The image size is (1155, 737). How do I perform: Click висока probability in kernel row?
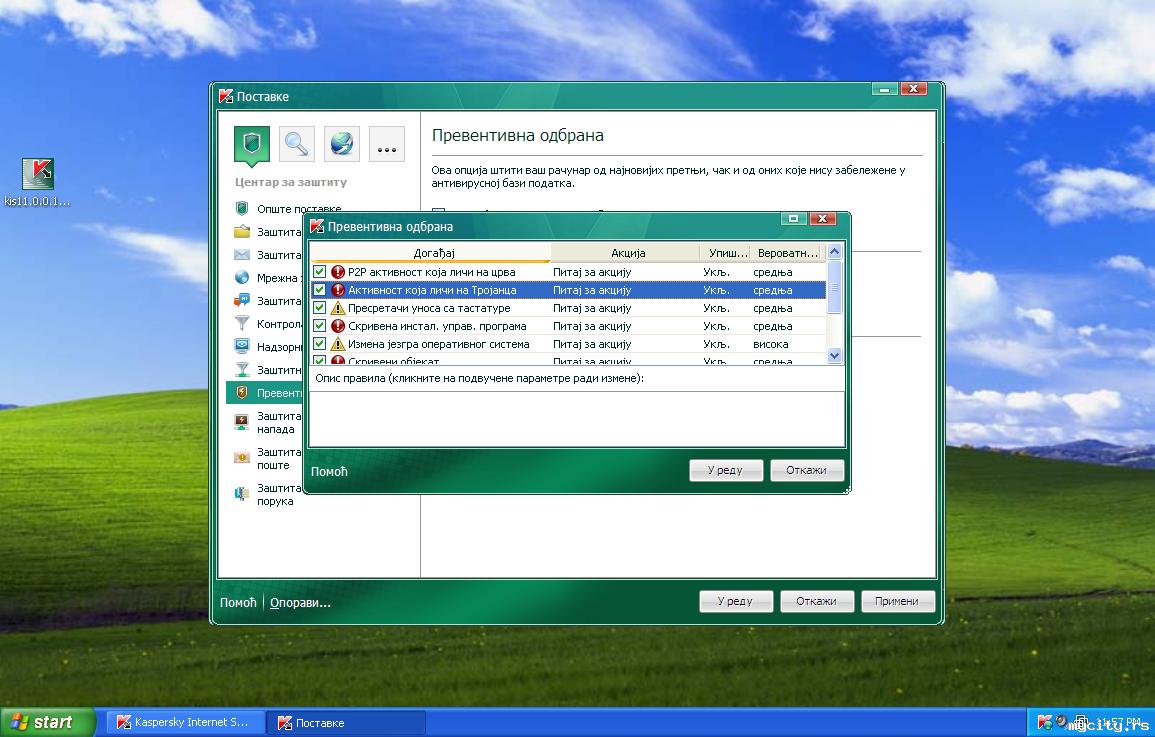[770, 344]
